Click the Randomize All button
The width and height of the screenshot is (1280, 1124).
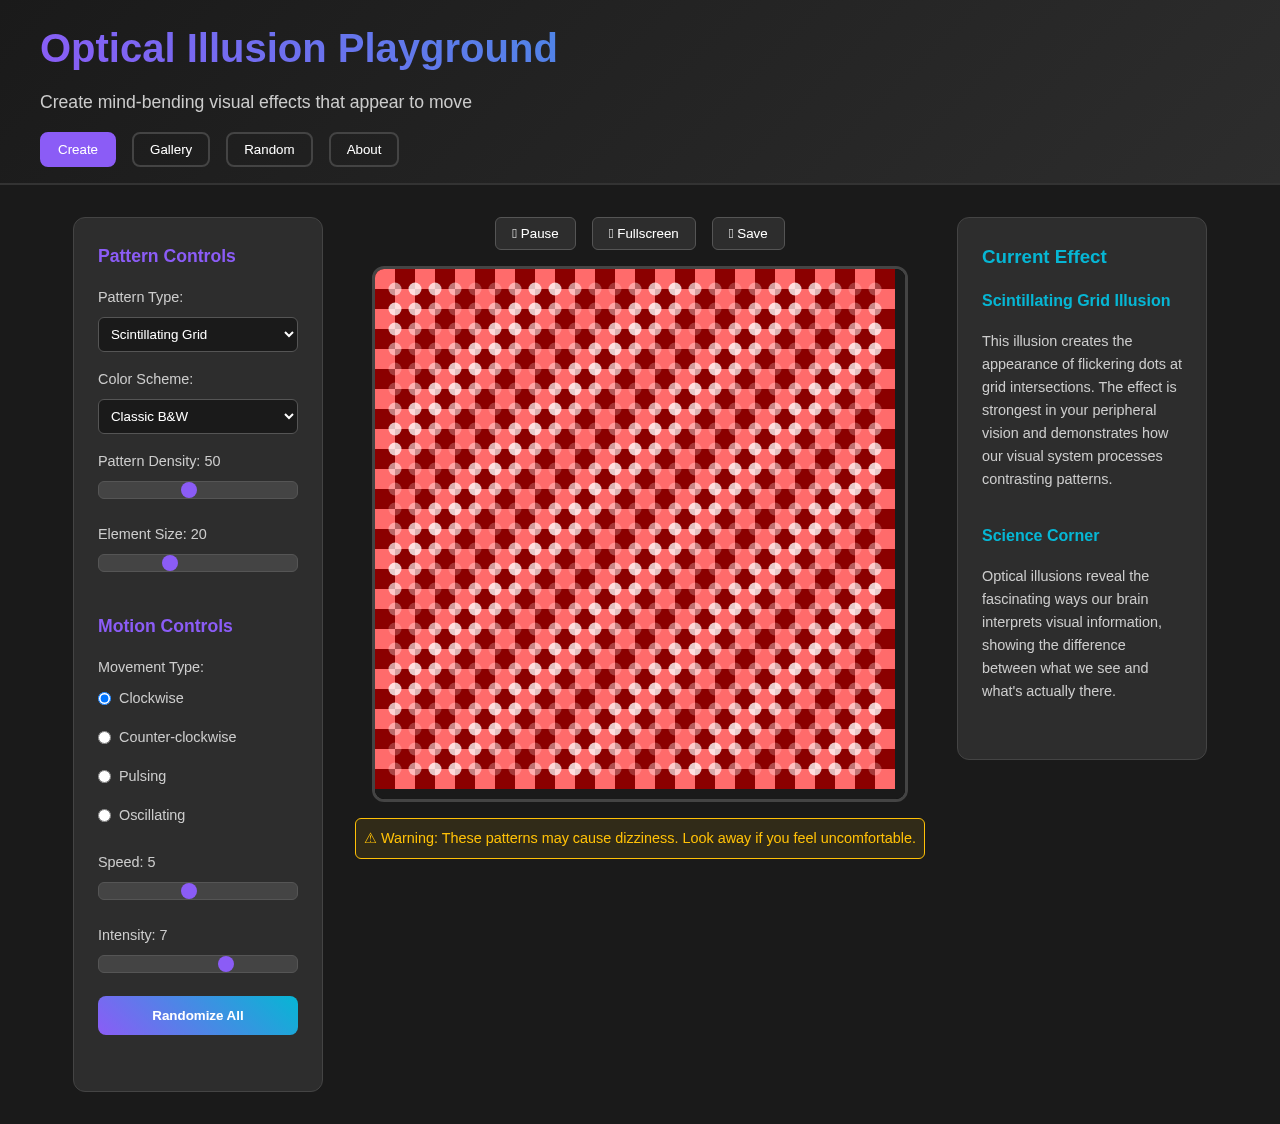pos(197,1015)
